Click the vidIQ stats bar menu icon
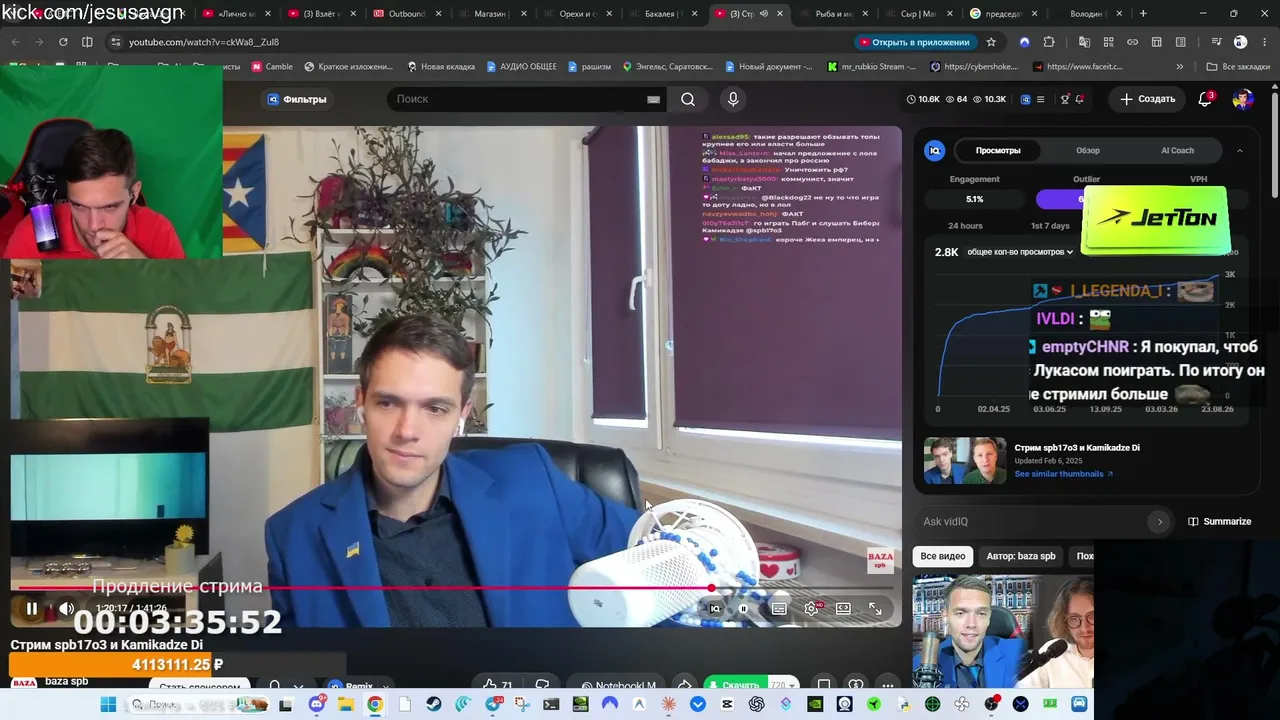Image resolution: width=1280 pixels, height=720 pixels. point(1040,99)
